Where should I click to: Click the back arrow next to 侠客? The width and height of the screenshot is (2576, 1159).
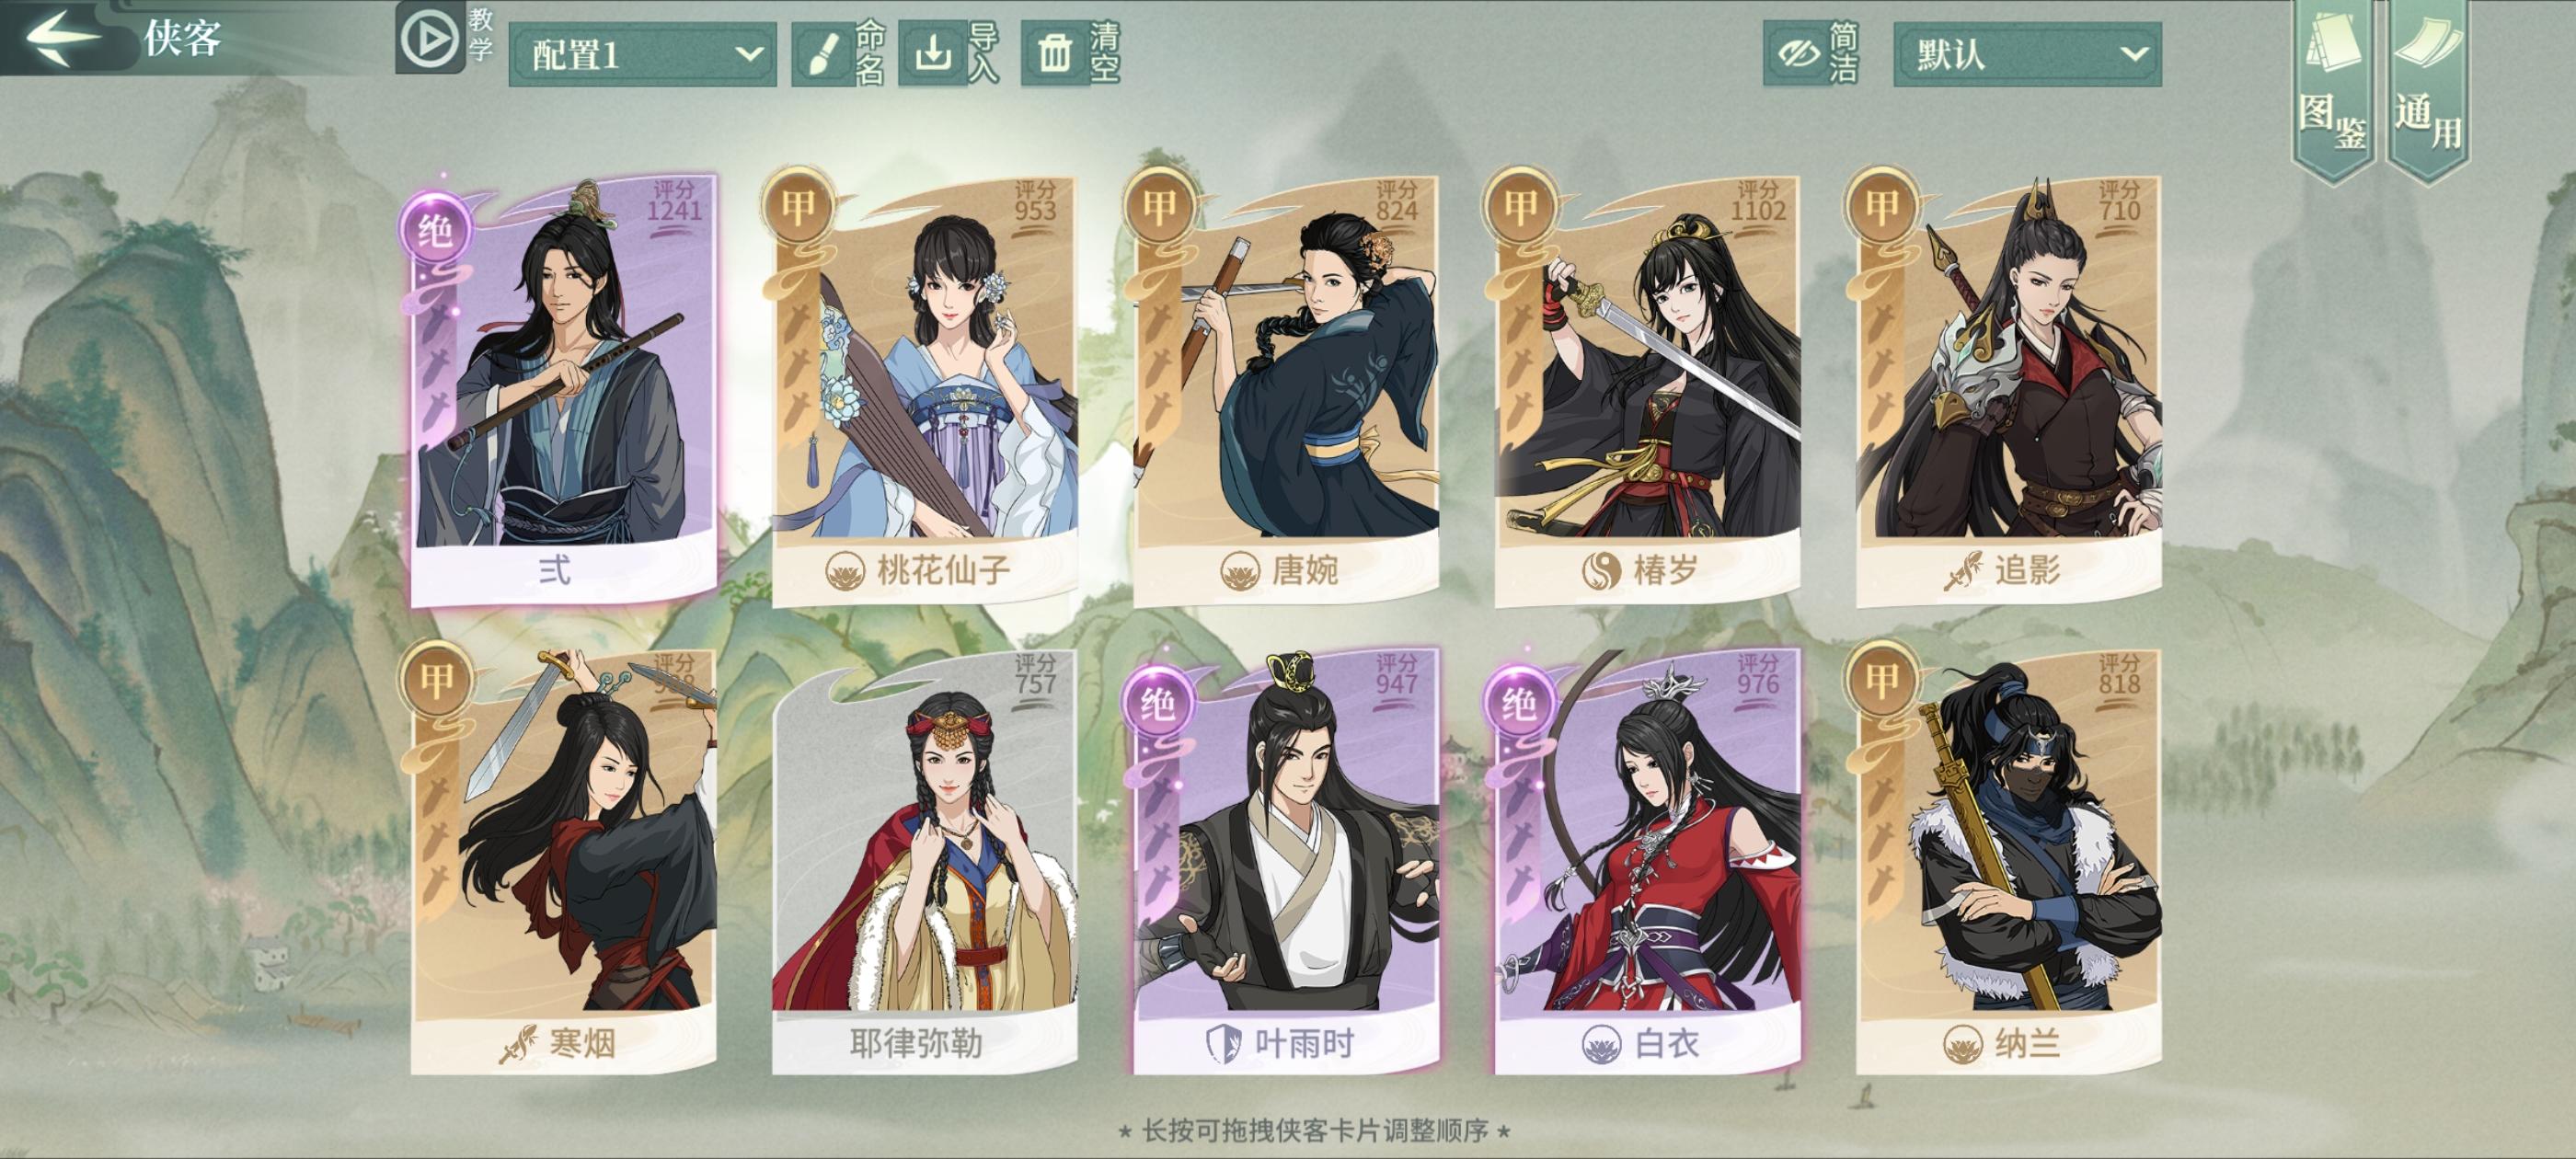[x=62, y=38]
